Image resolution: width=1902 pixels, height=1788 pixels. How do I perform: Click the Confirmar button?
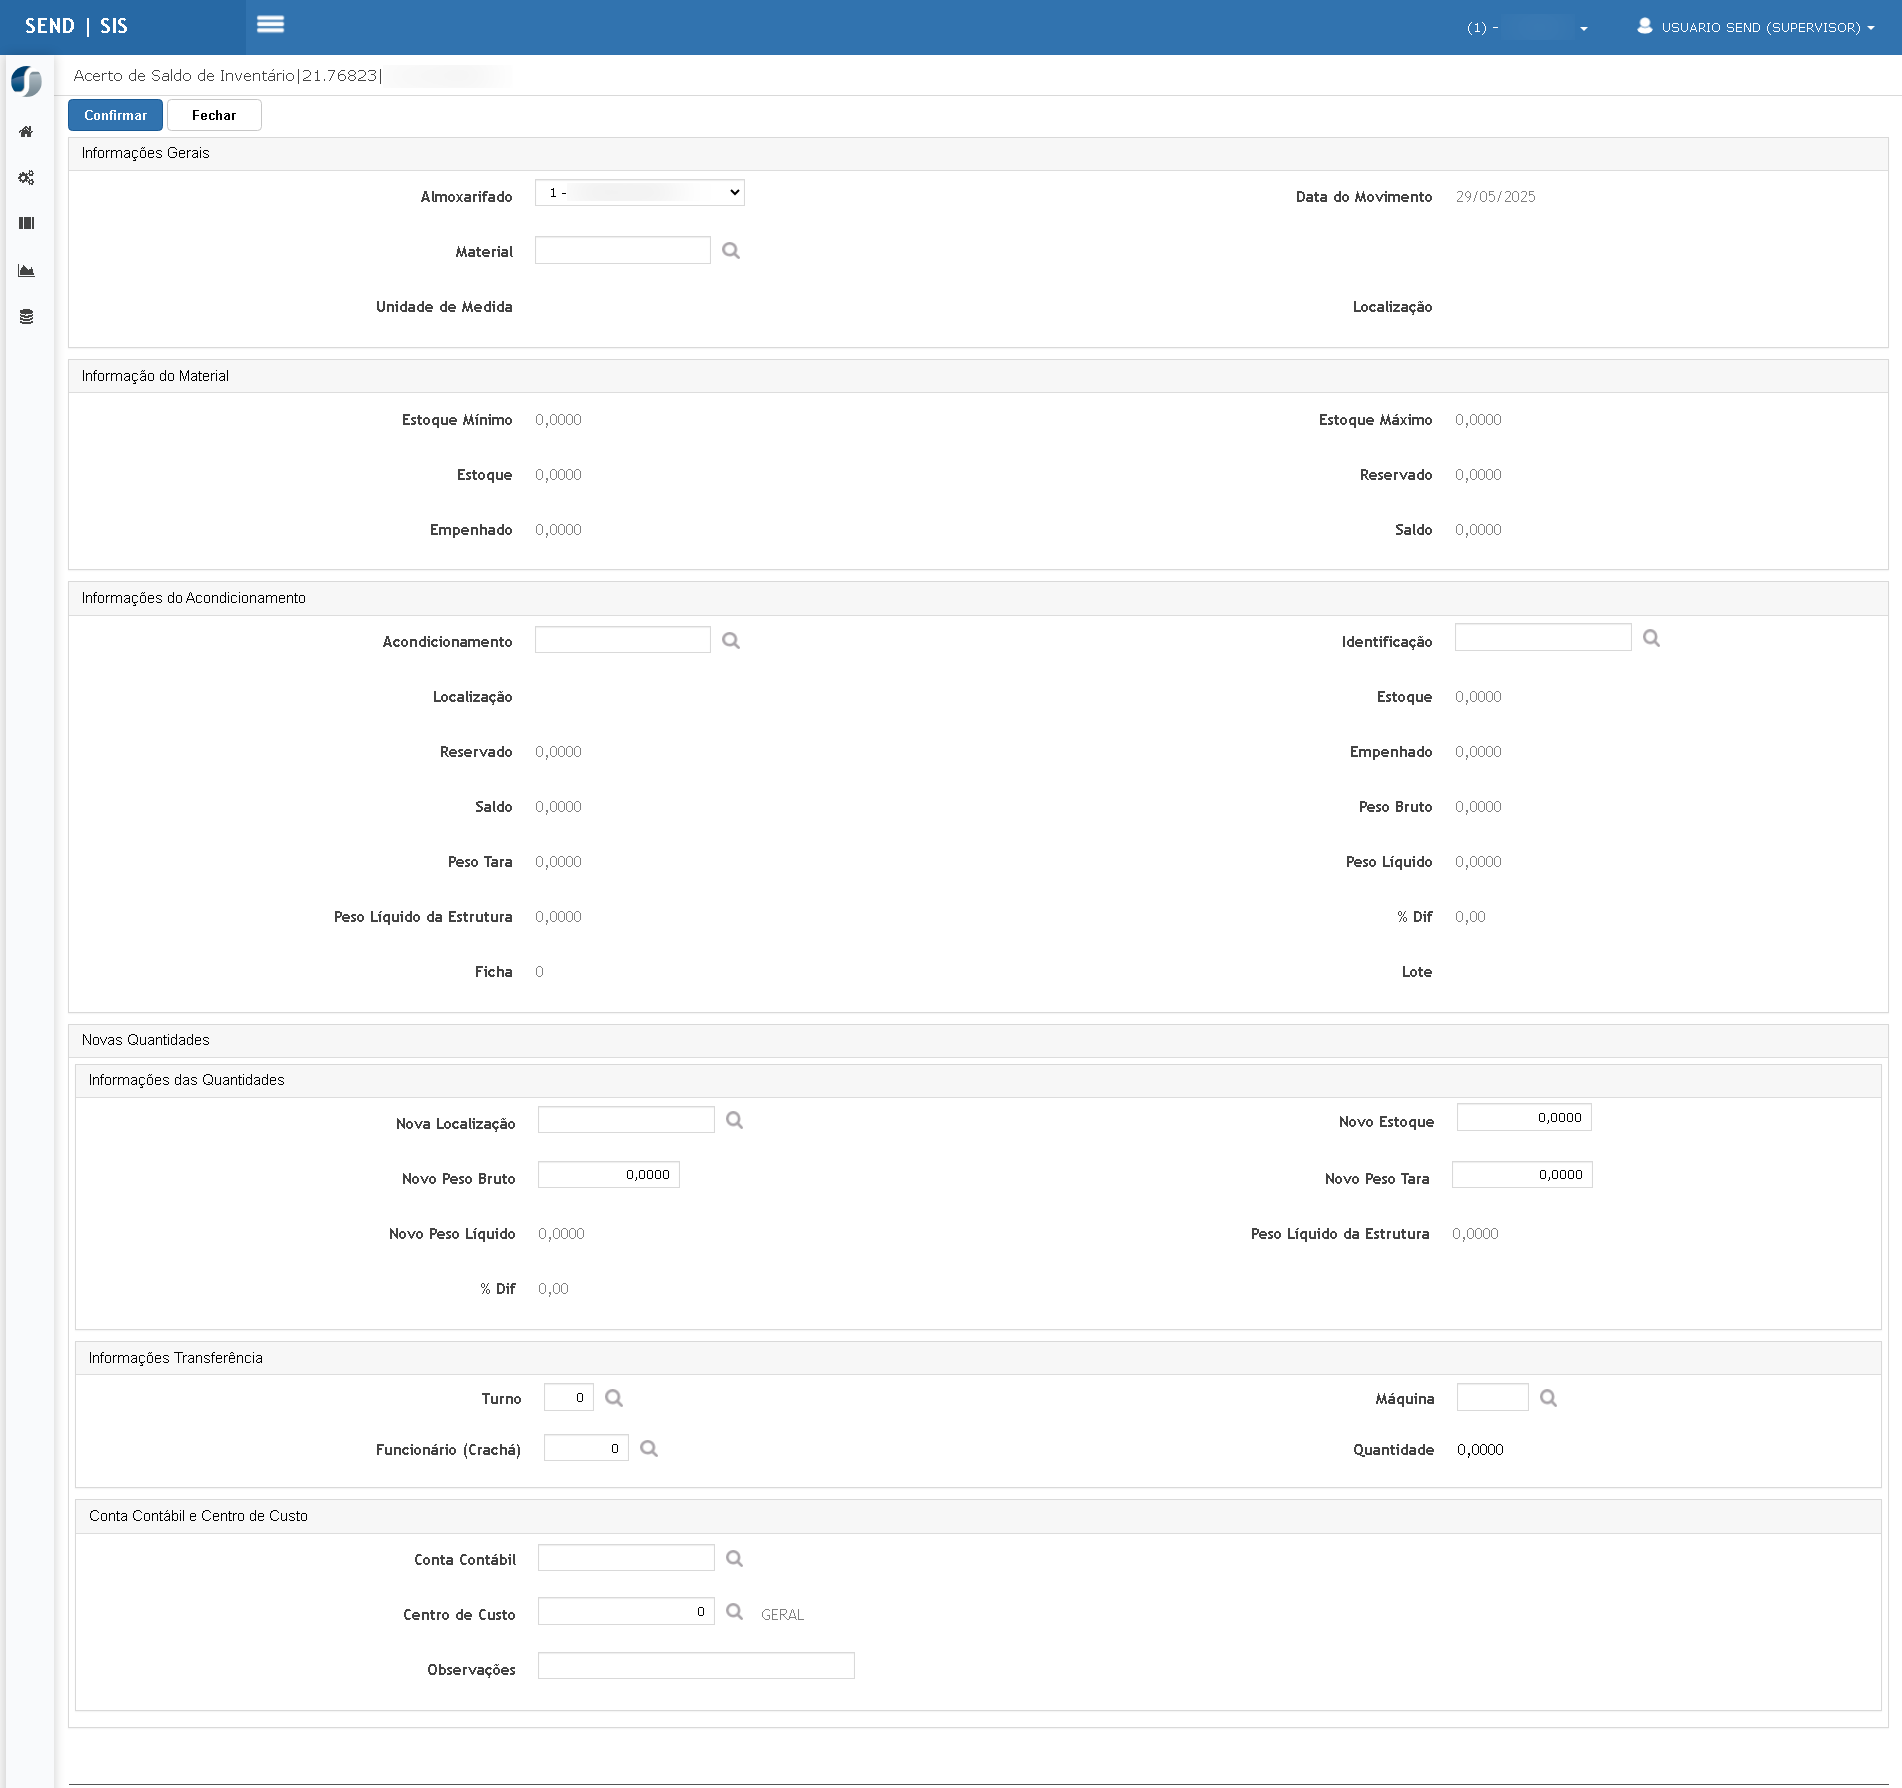point(115,115)
